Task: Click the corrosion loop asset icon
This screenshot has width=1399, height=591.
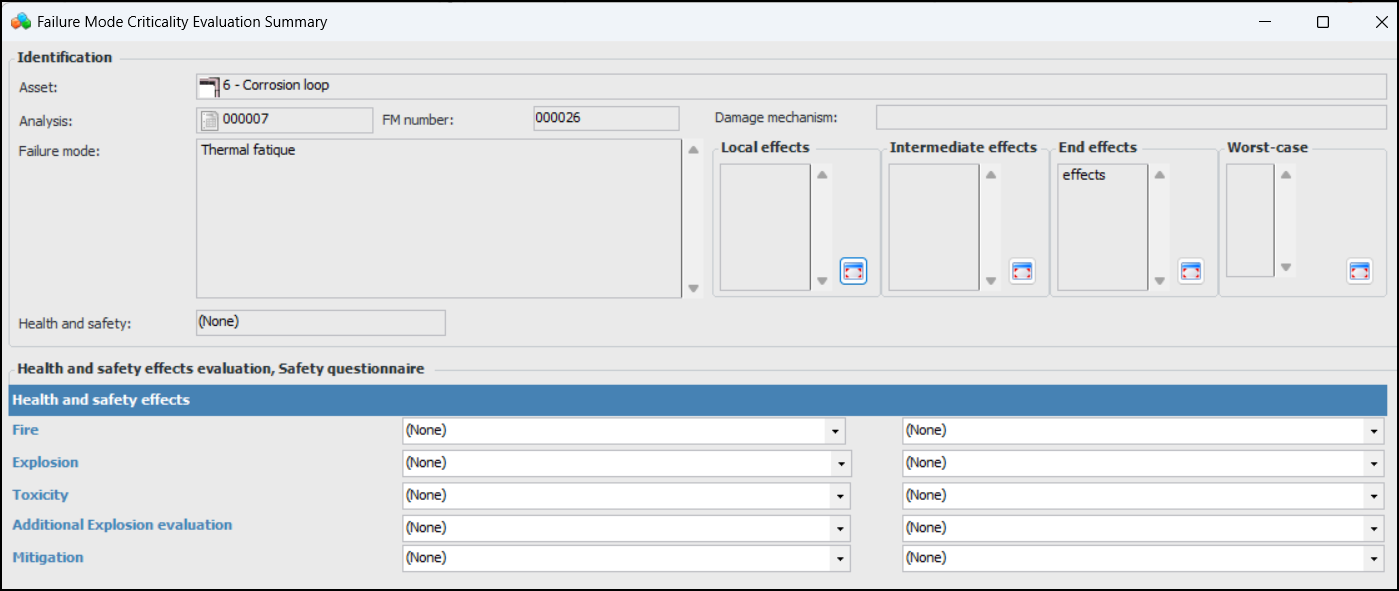Action: click(210, 86)
